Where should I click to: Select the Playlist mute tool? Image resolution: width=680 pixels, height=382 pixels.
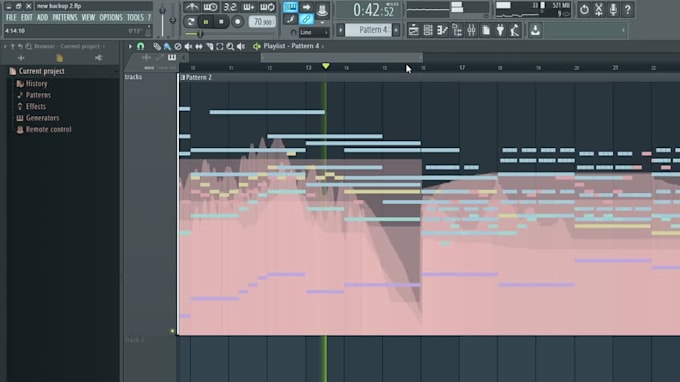[188, 46]
